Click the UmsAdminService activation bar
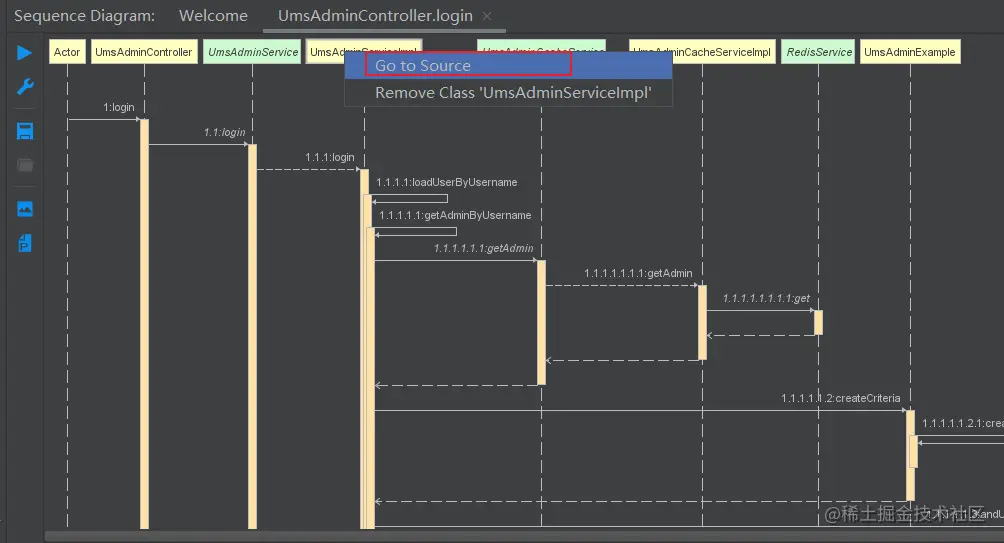The image size is (1004, 543). pyautogui.click(x=252, y=337)
